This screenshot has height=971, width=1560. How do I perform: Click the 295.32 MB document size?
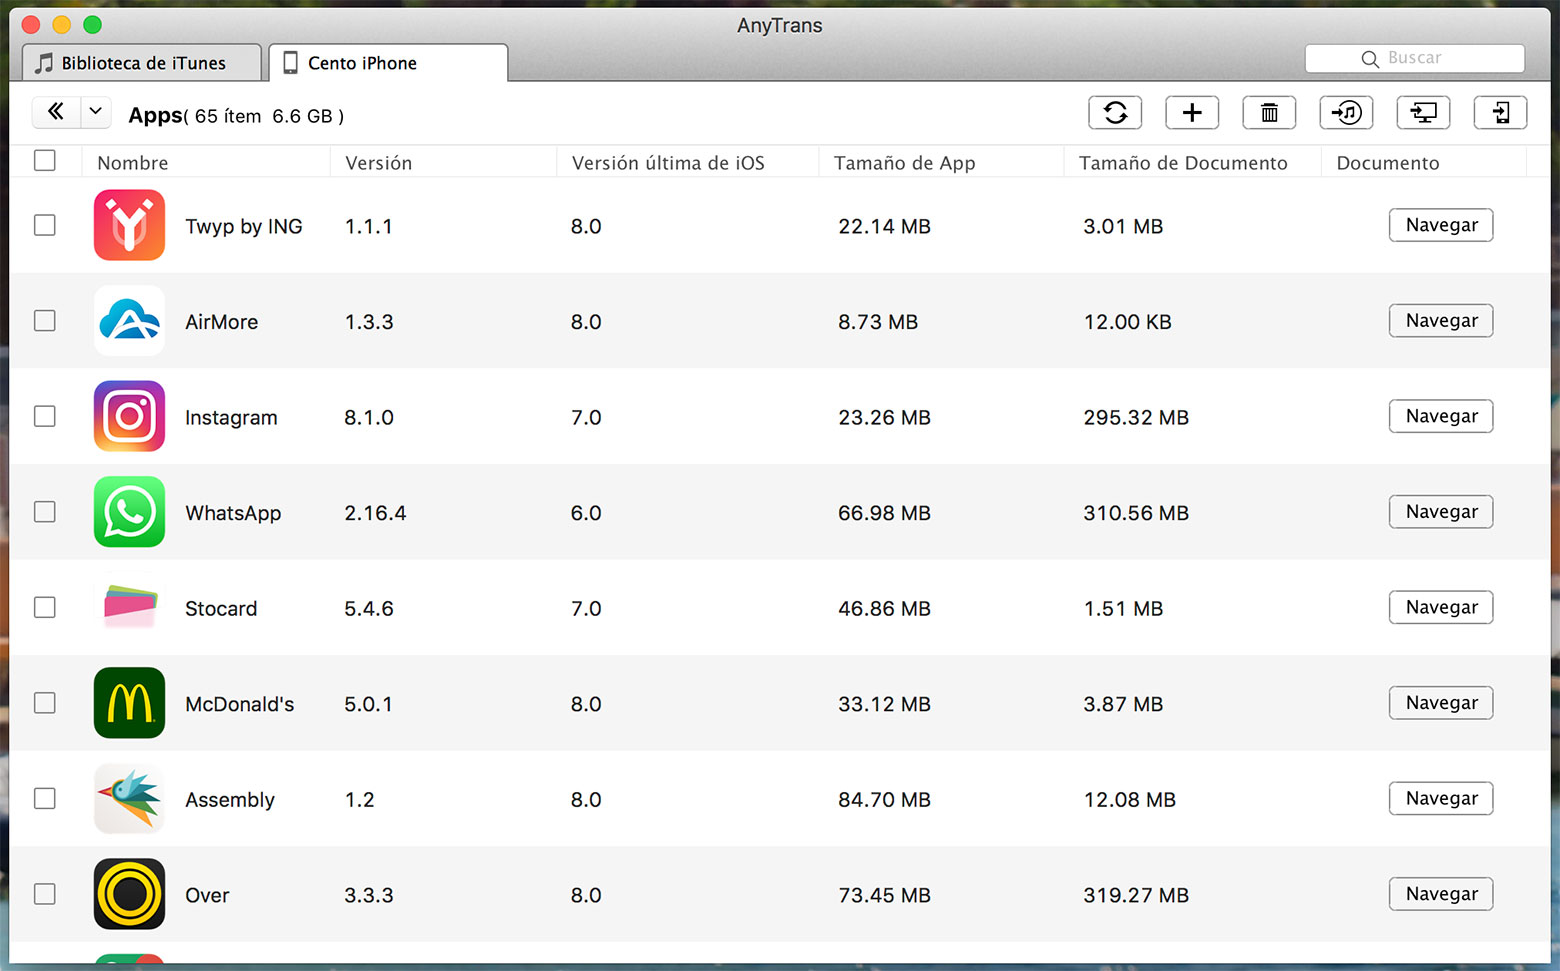1136,418
